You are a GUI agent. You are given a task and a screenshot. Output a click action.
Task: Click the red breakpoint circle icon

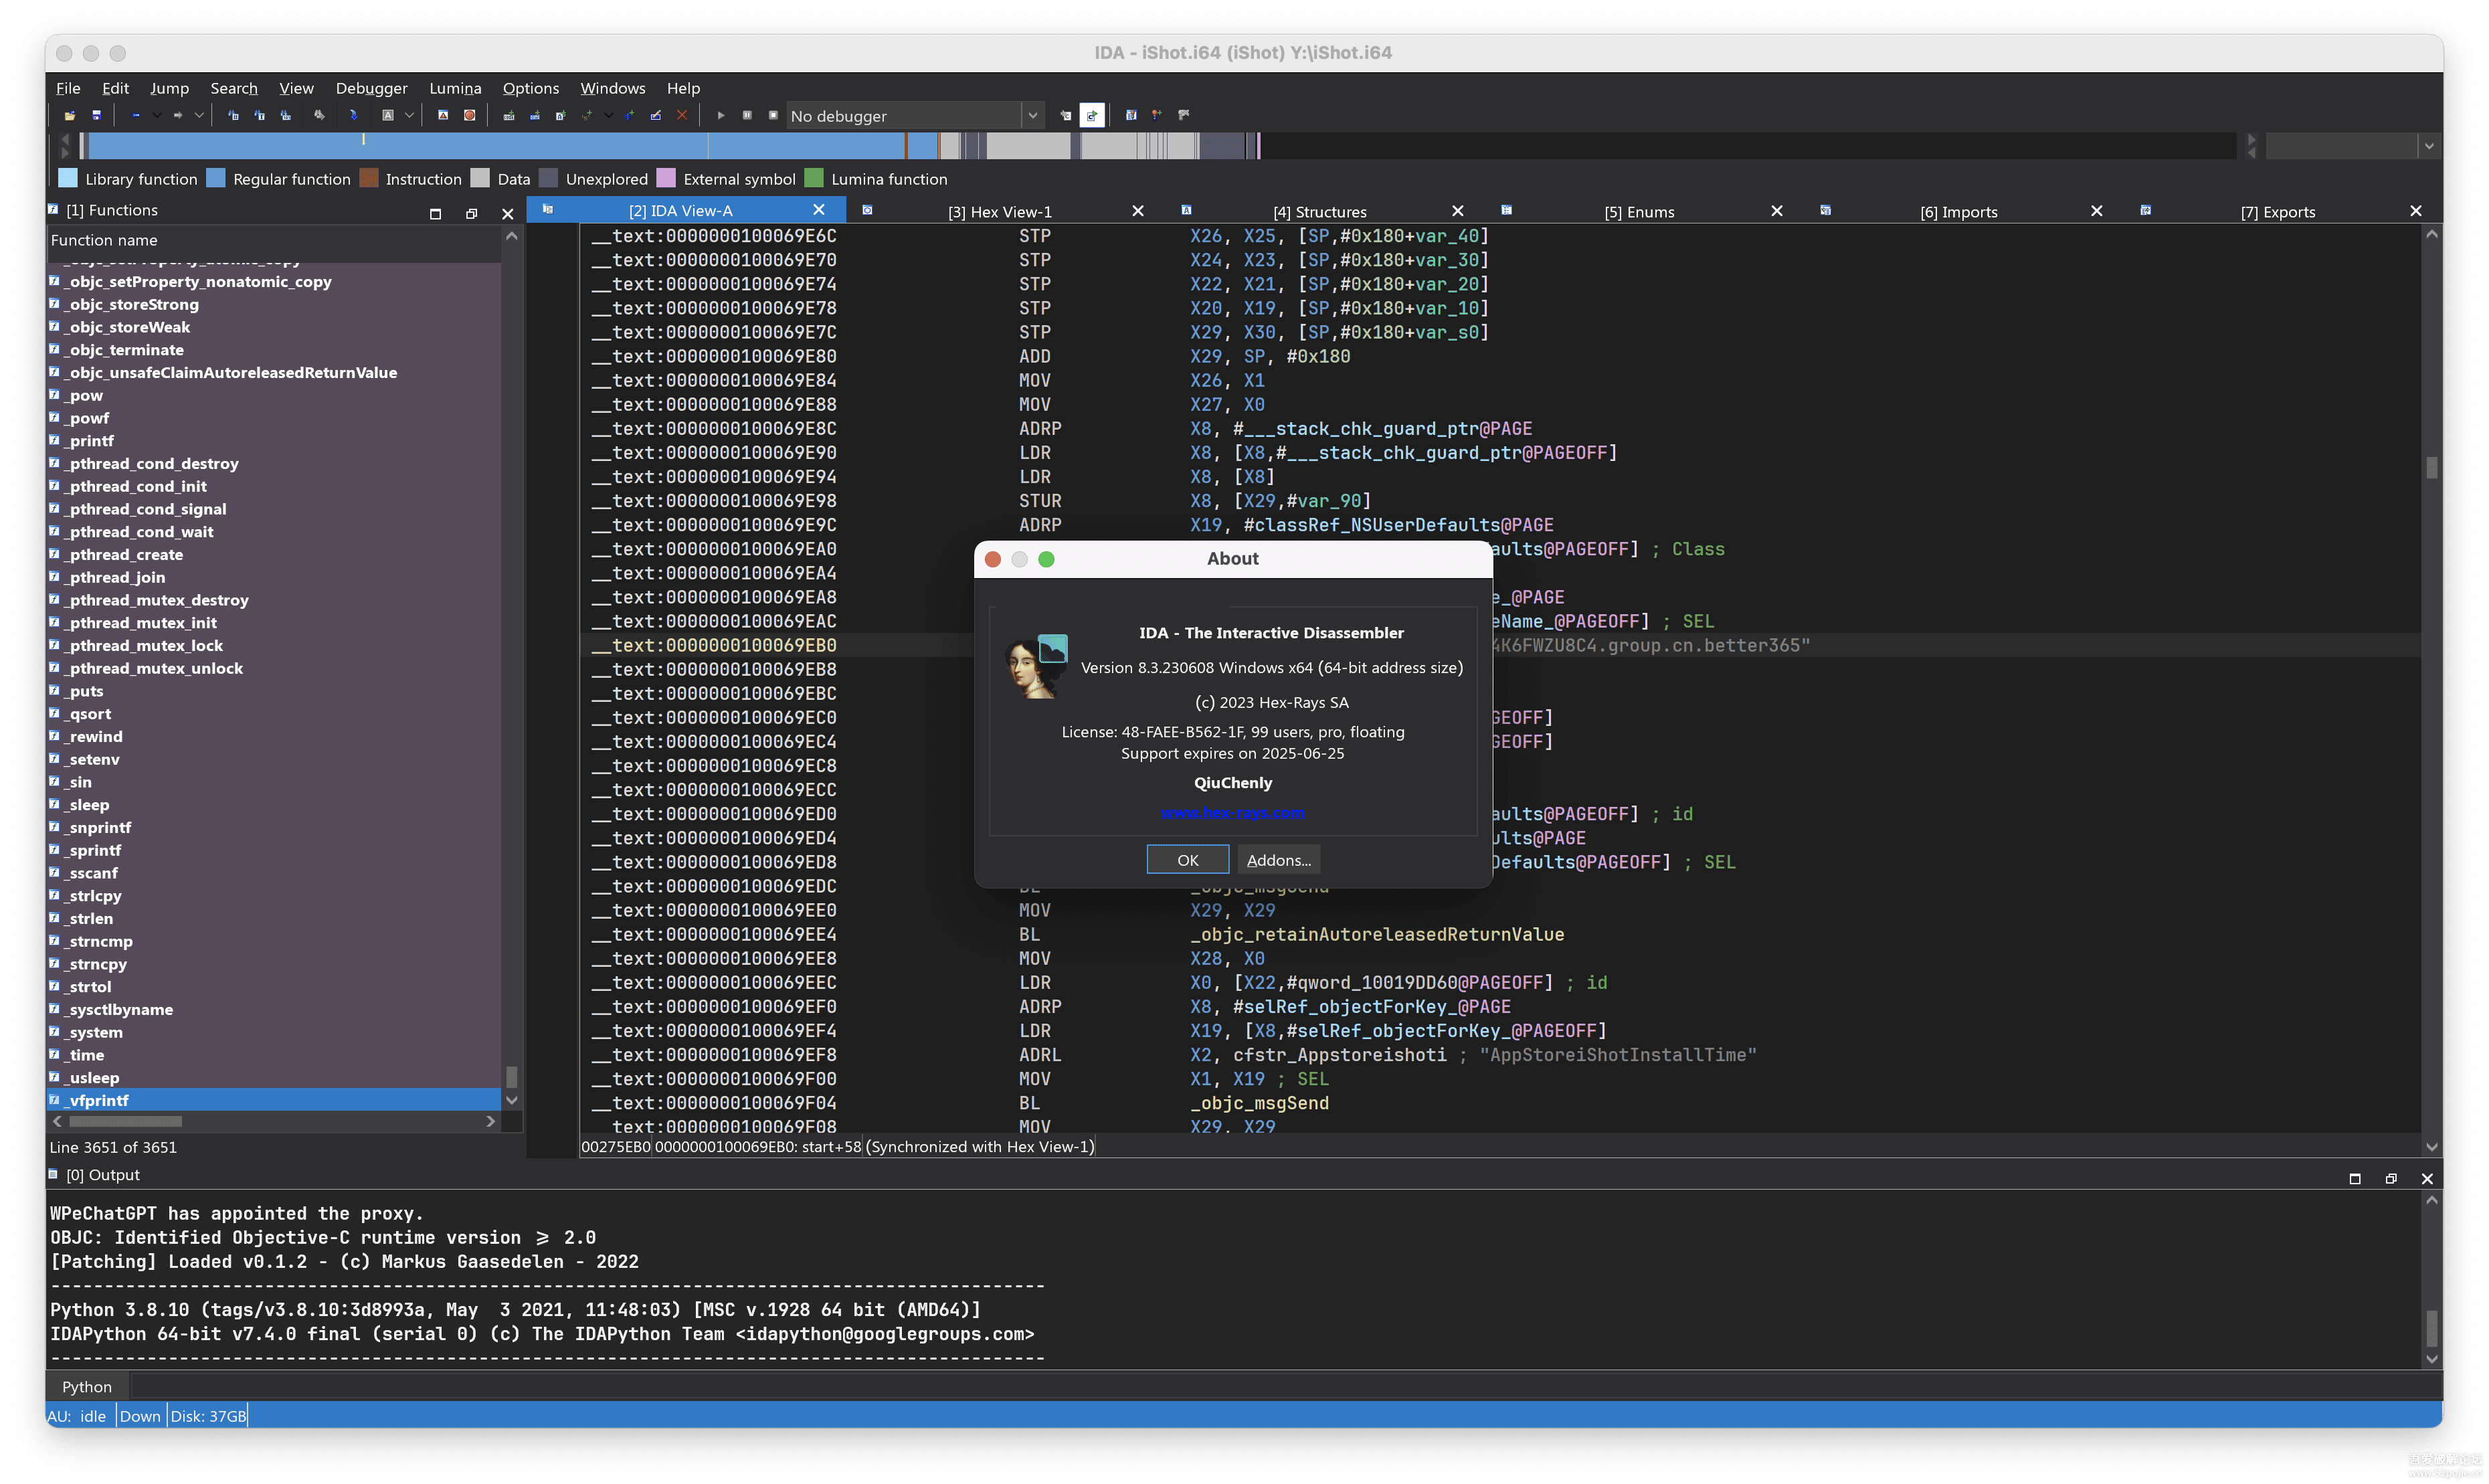[469, 116]
